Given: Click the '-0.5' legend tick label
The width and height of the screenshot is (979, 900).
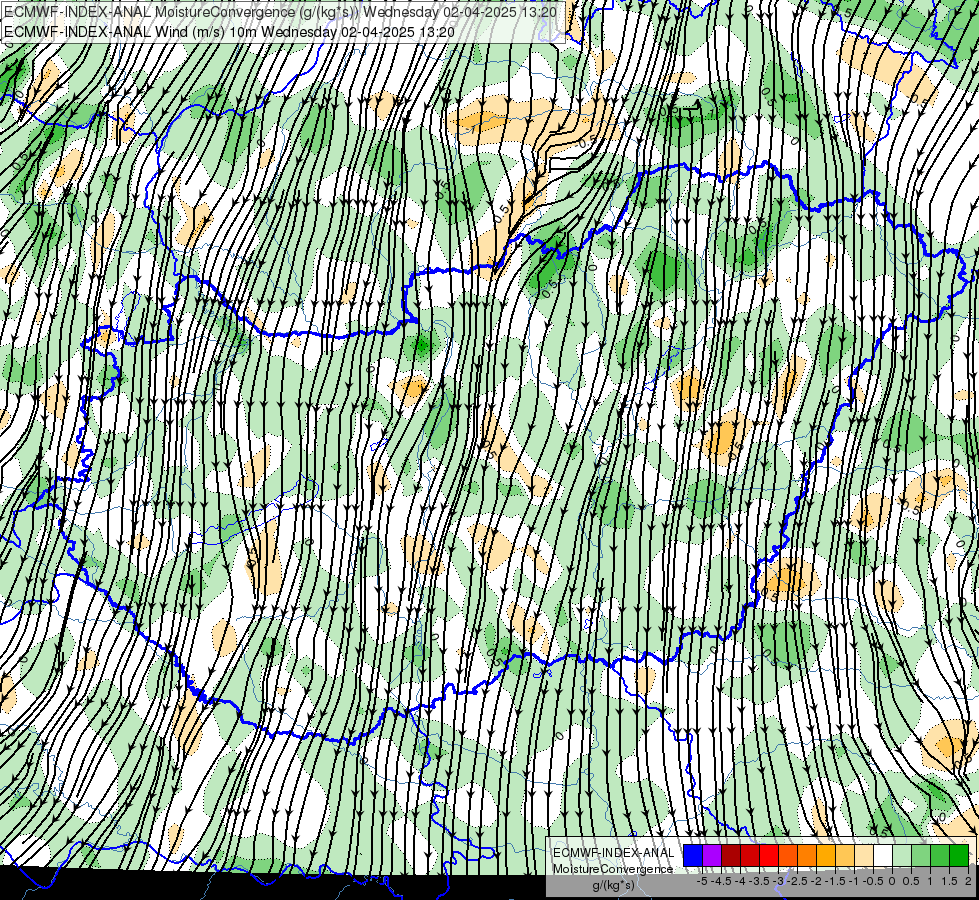Looking at the screenshot, I should [x=873, y=881].
